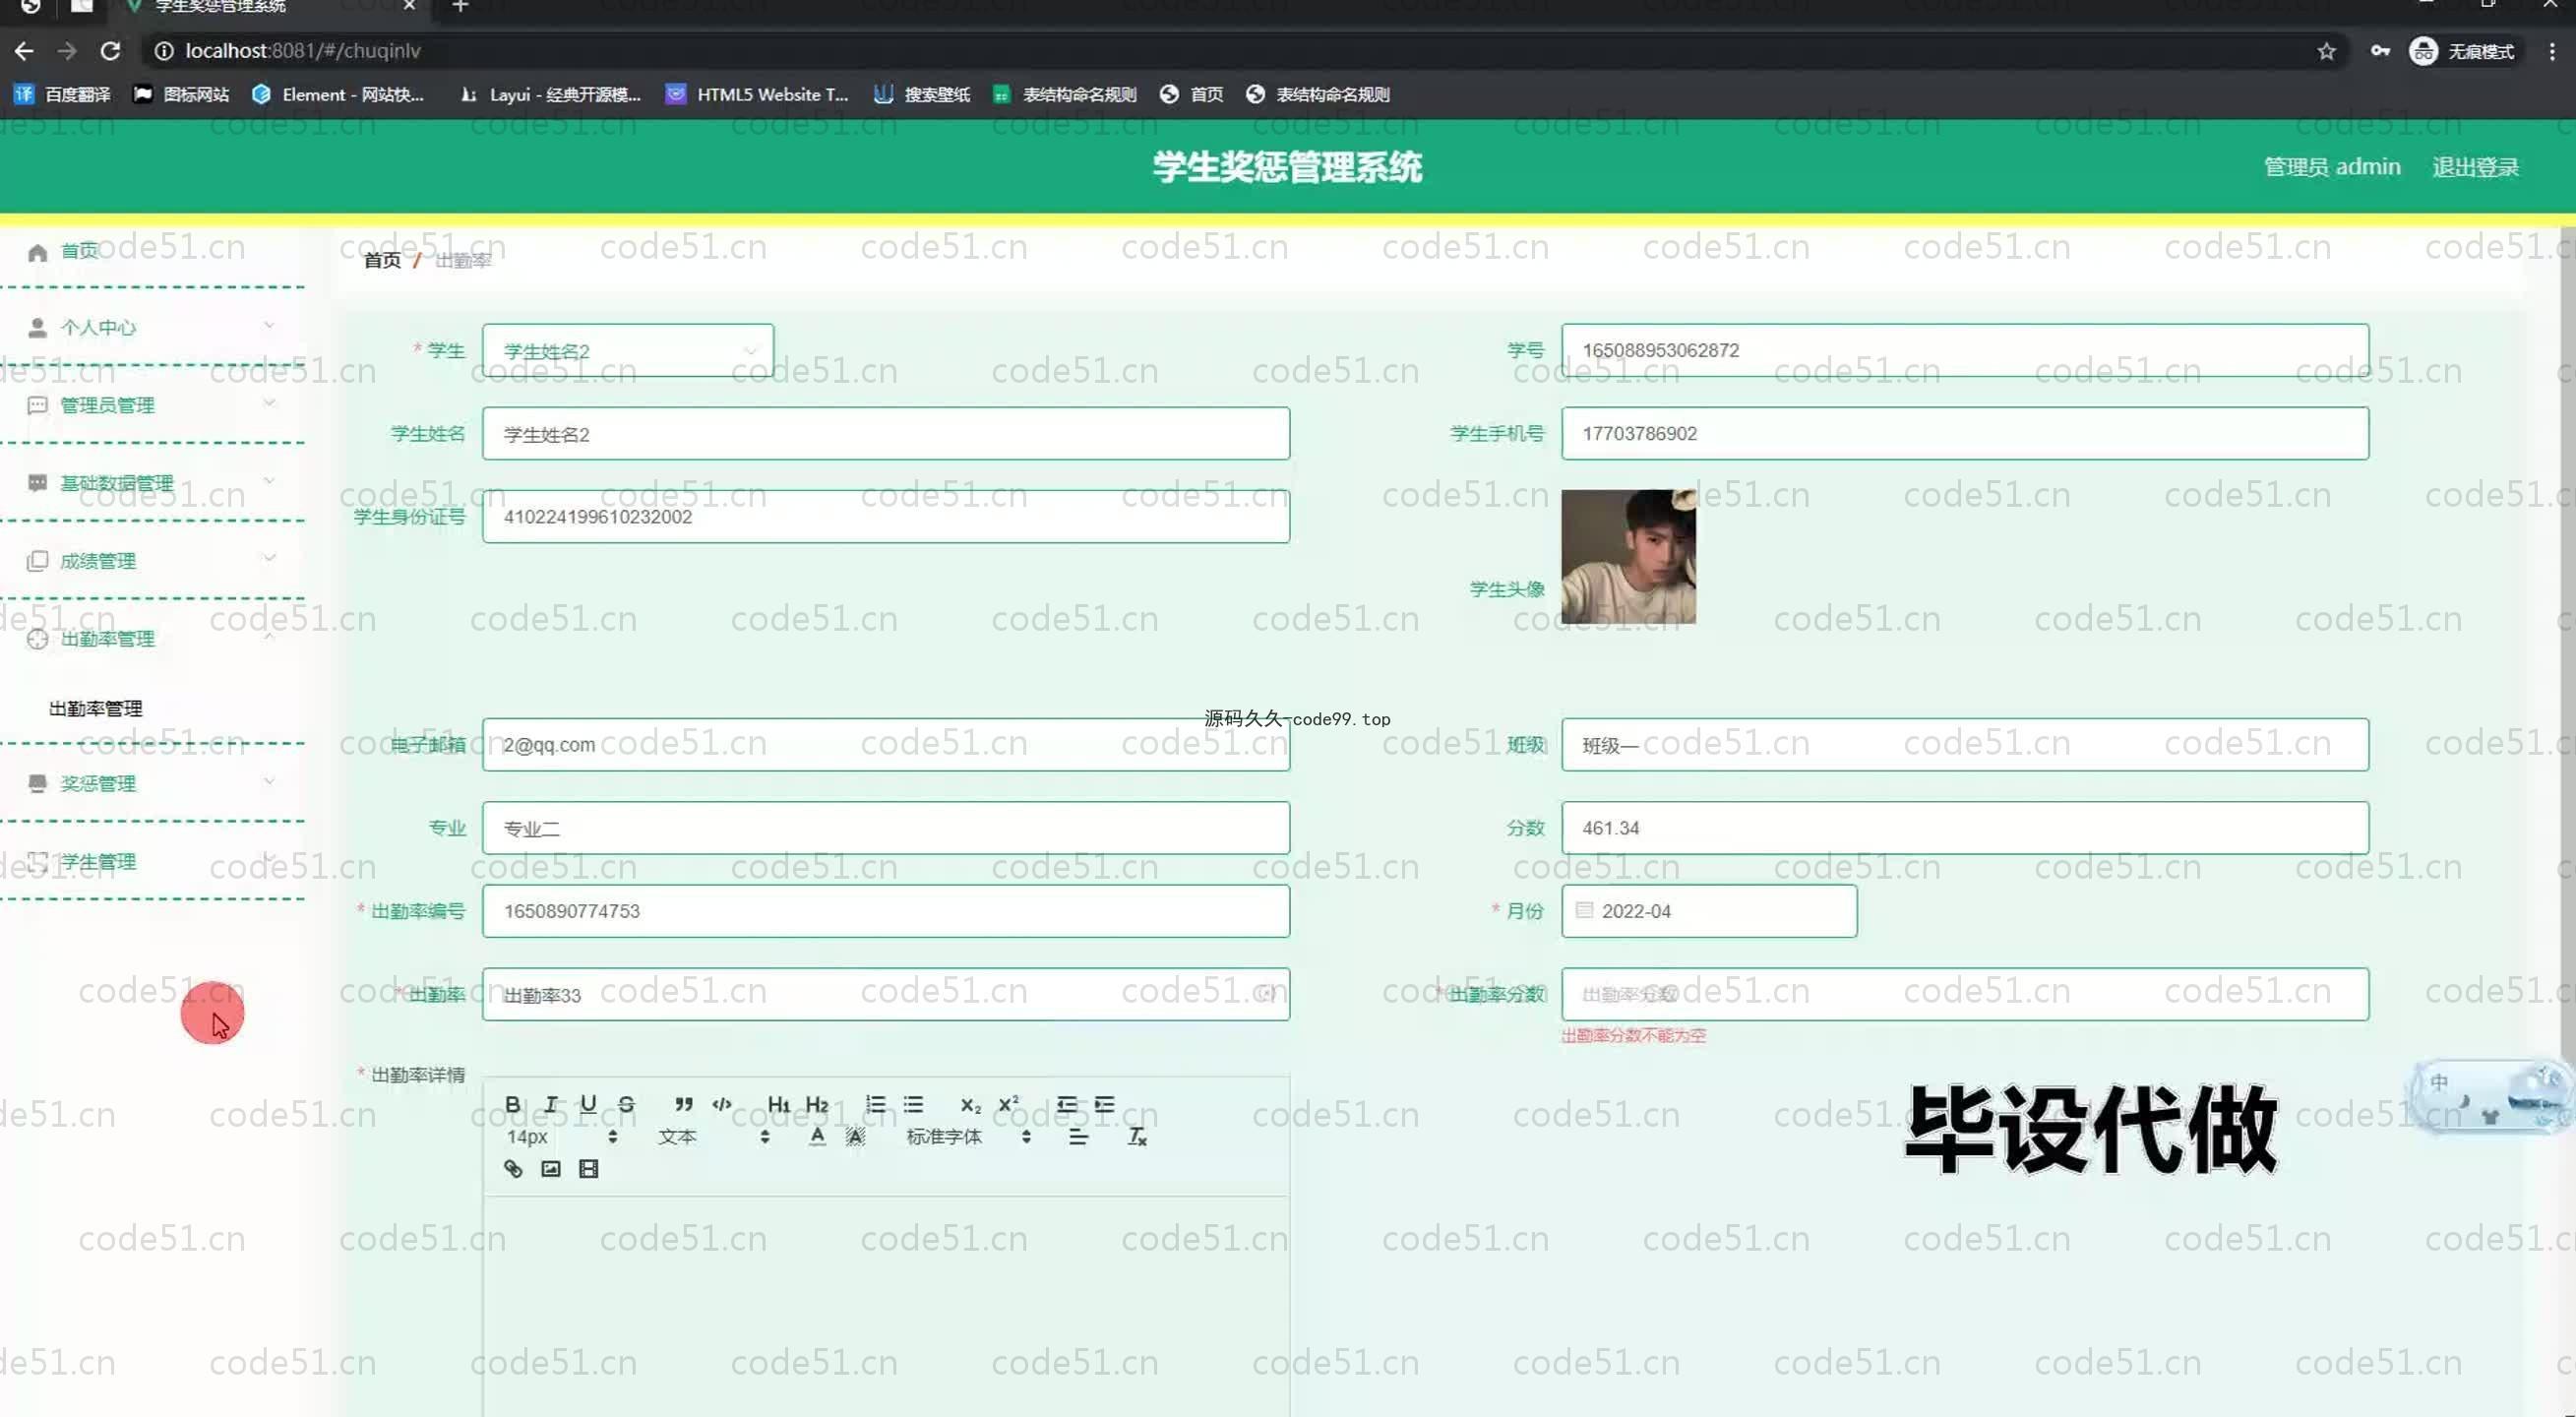
Task: Click the 学生手机号 input field
Action: tap(1965, 434)
